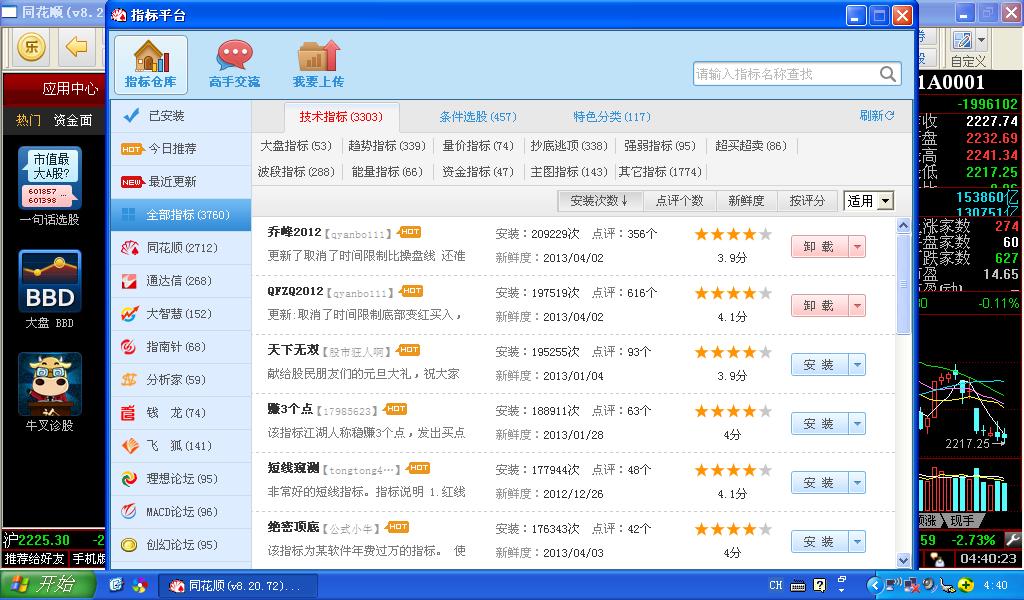1024x600 pixels.
Task: Expand the 卸载 dropdown arrow for QFZQ2012
Action: pos(857,306)
